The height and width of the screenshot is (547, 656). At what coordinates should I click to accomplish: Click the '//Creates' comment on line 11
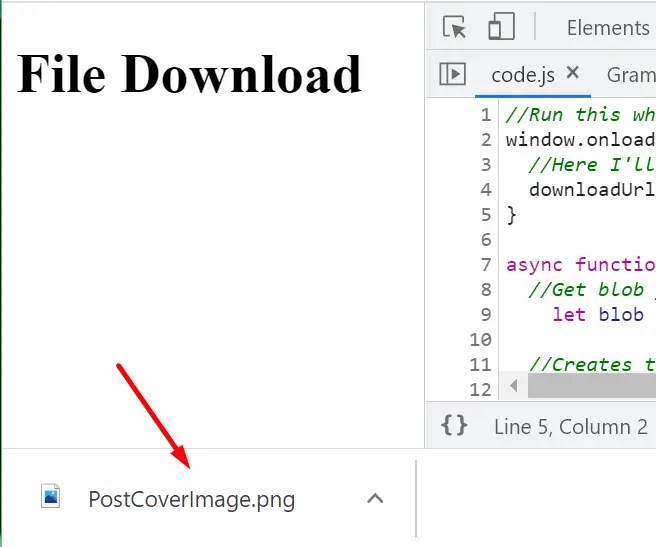[x=581, y=364]
